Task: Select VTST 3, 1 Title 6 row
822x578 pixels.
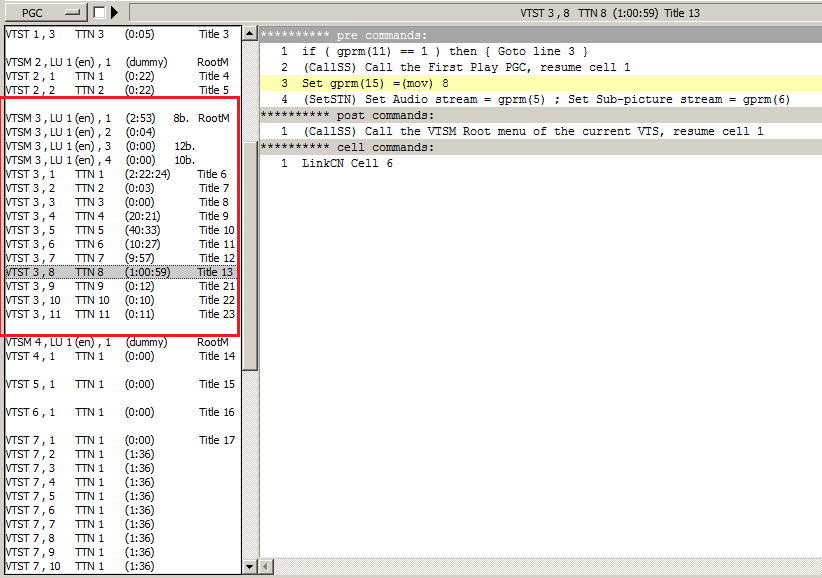Action: tap(122, 175)
